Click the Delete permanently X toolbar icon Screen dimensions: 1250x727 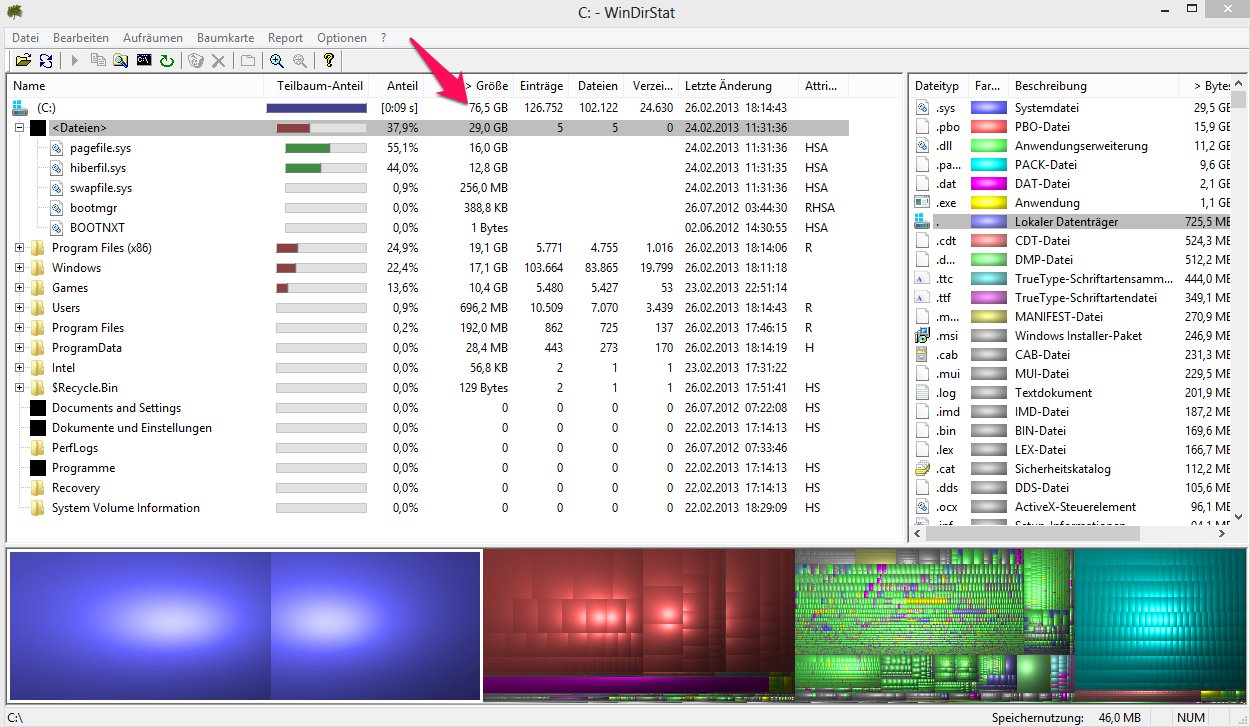click(x=219, y=61)
